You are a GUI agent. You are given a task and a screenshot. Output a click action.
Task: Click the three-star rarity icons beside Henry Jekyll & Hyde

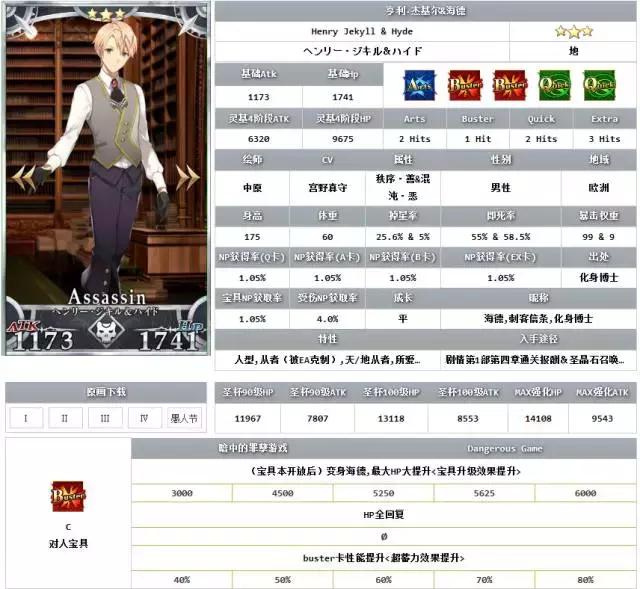[573, 31]
